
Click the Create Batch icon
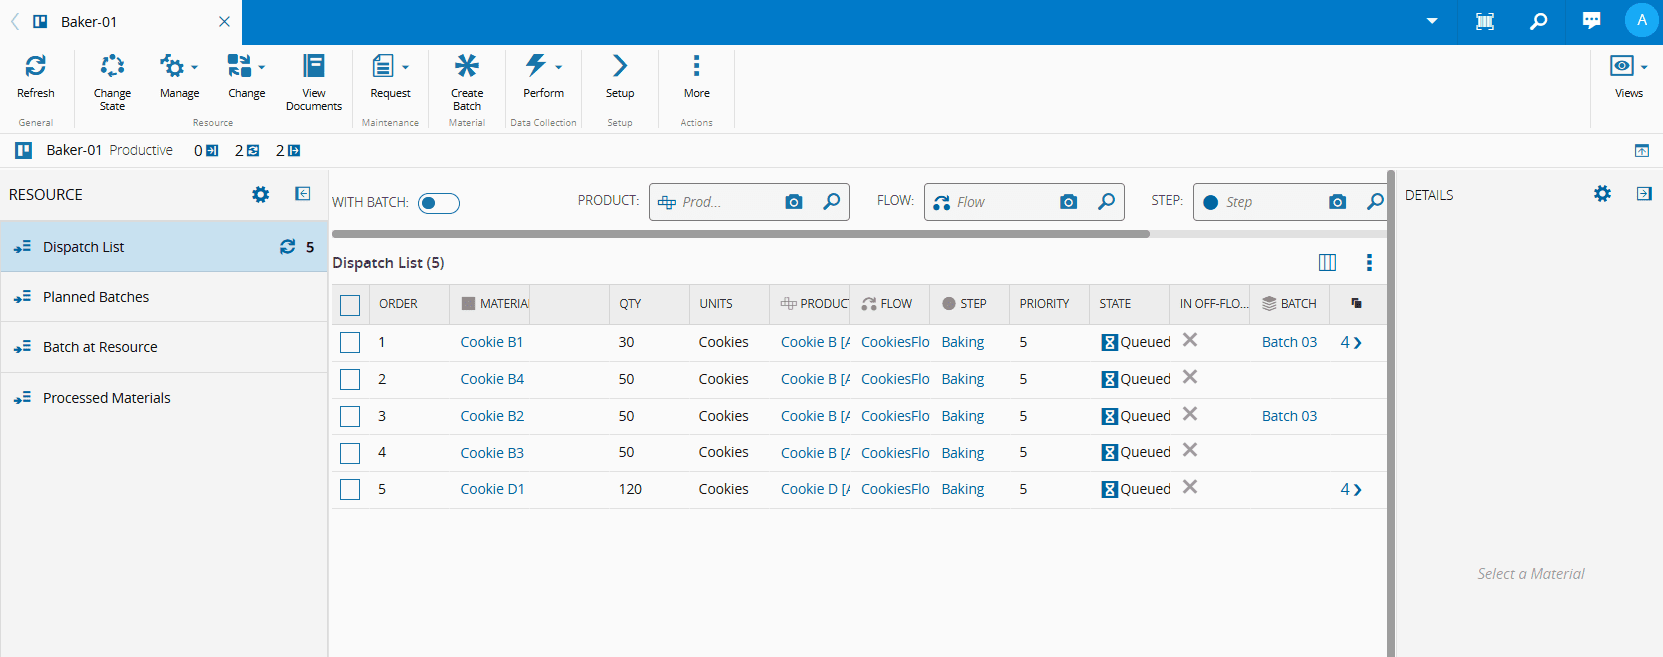tap(466, 67)
